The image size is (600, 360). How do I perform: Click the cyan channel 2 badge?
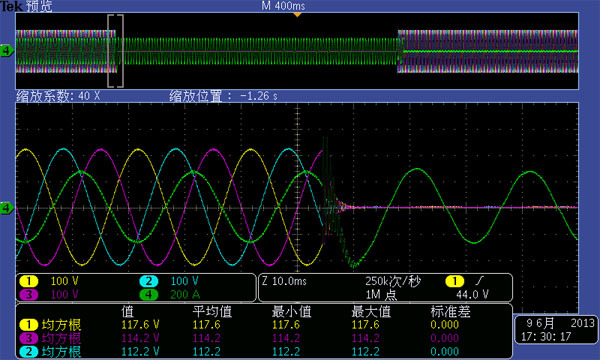click(148, 281)
